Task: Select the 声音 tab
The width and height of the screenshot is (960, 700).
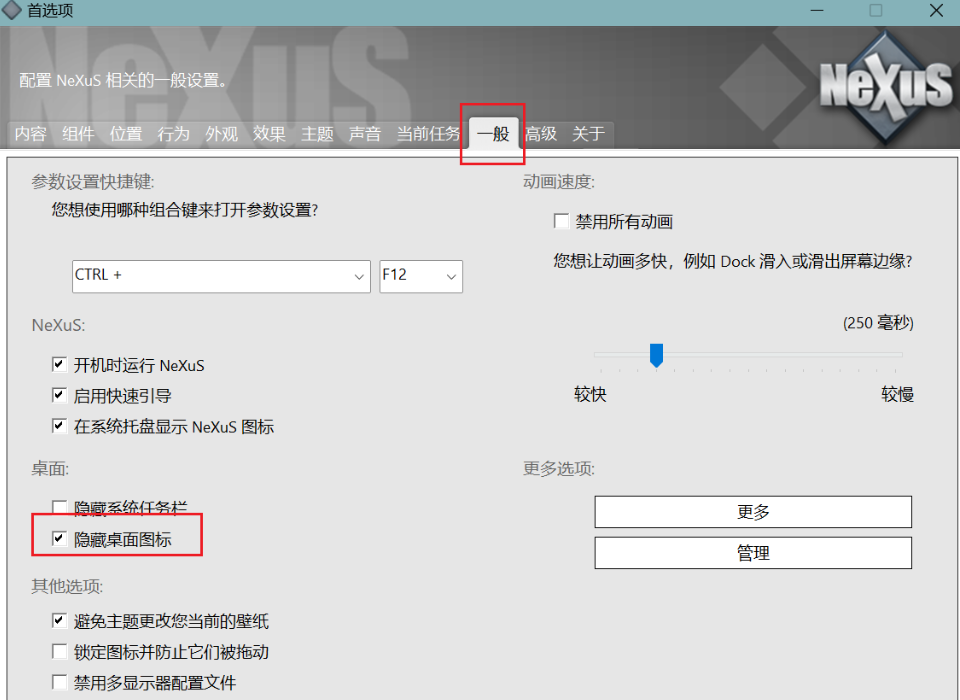Action: 365,133
